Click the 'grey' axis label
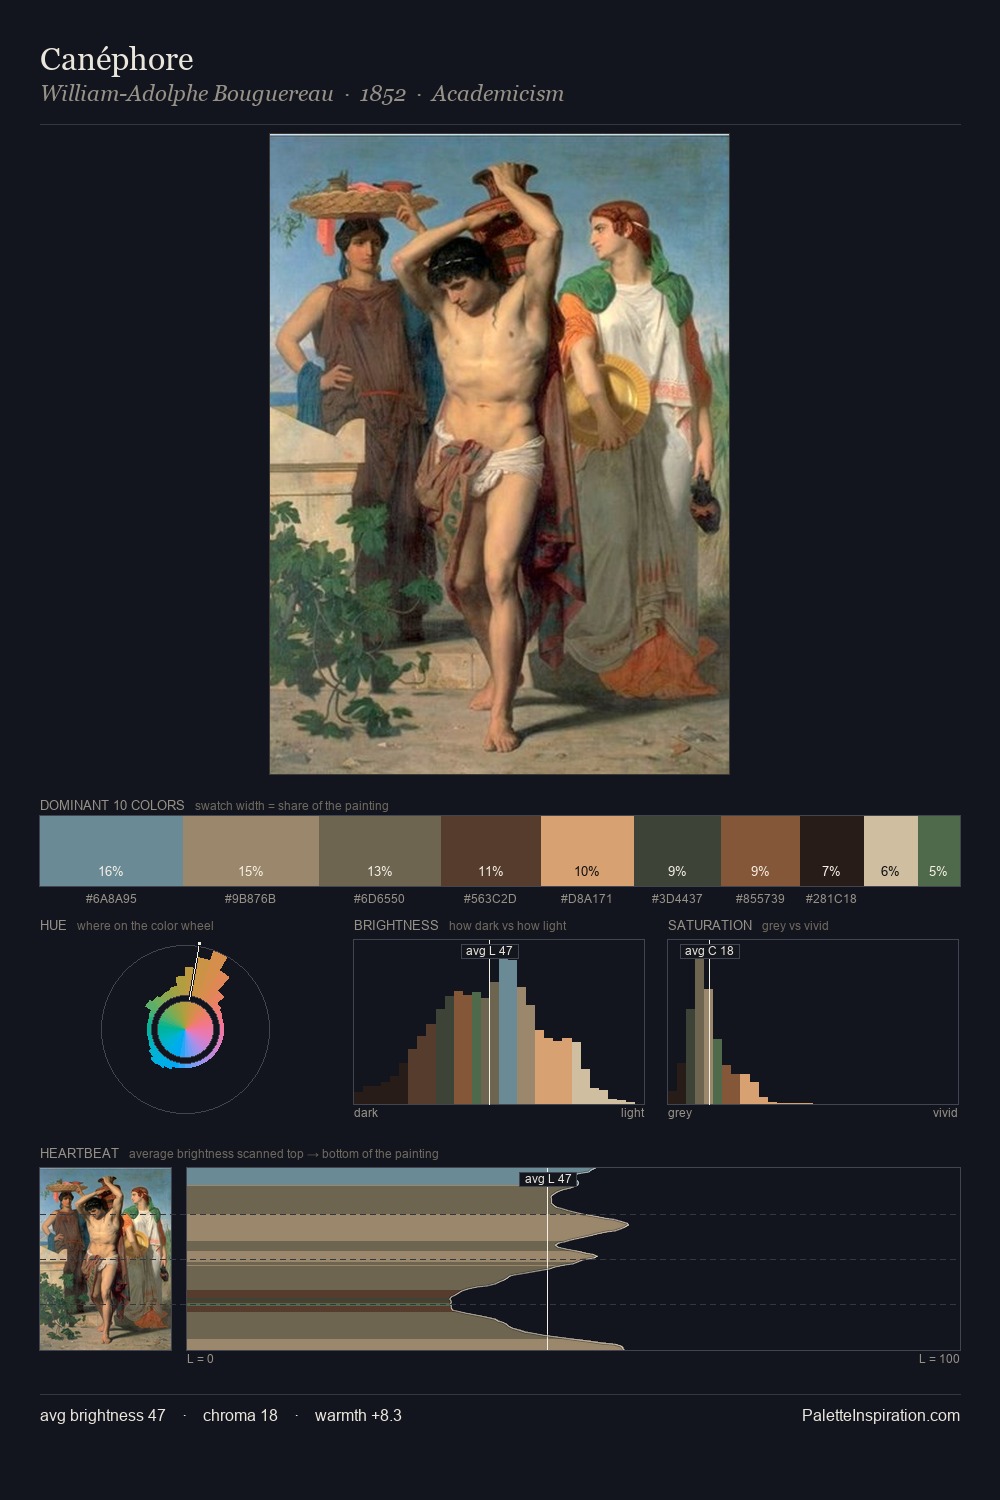Image resolution: width=1000 pixels, height=1500 pixels. click(680, 1113)
